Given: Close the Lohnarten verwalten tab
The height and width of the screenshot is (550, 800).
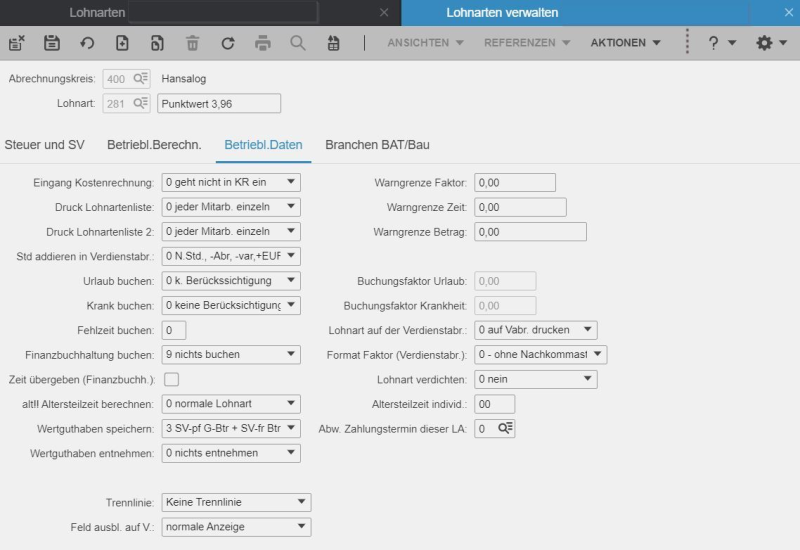Looking at the screenshot, I should 789,12.
